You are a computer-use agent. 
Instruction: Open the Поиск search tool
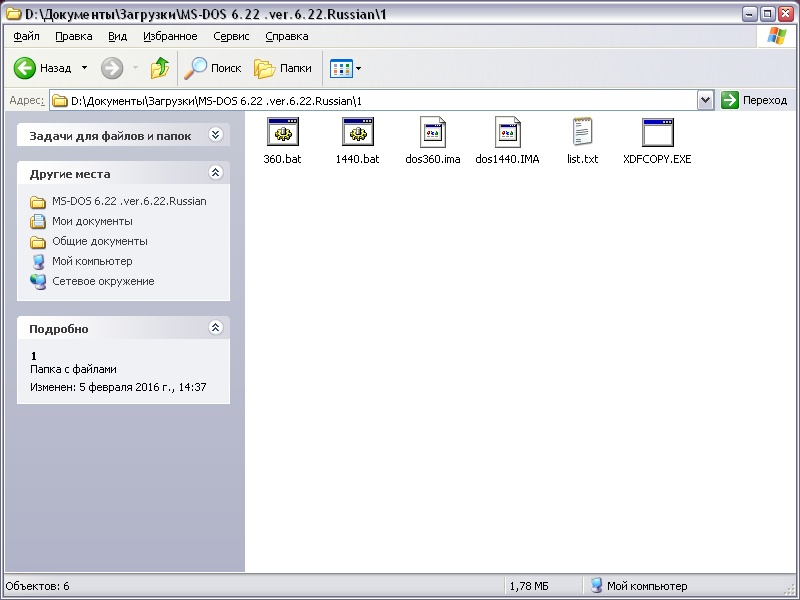coord(213,68)
